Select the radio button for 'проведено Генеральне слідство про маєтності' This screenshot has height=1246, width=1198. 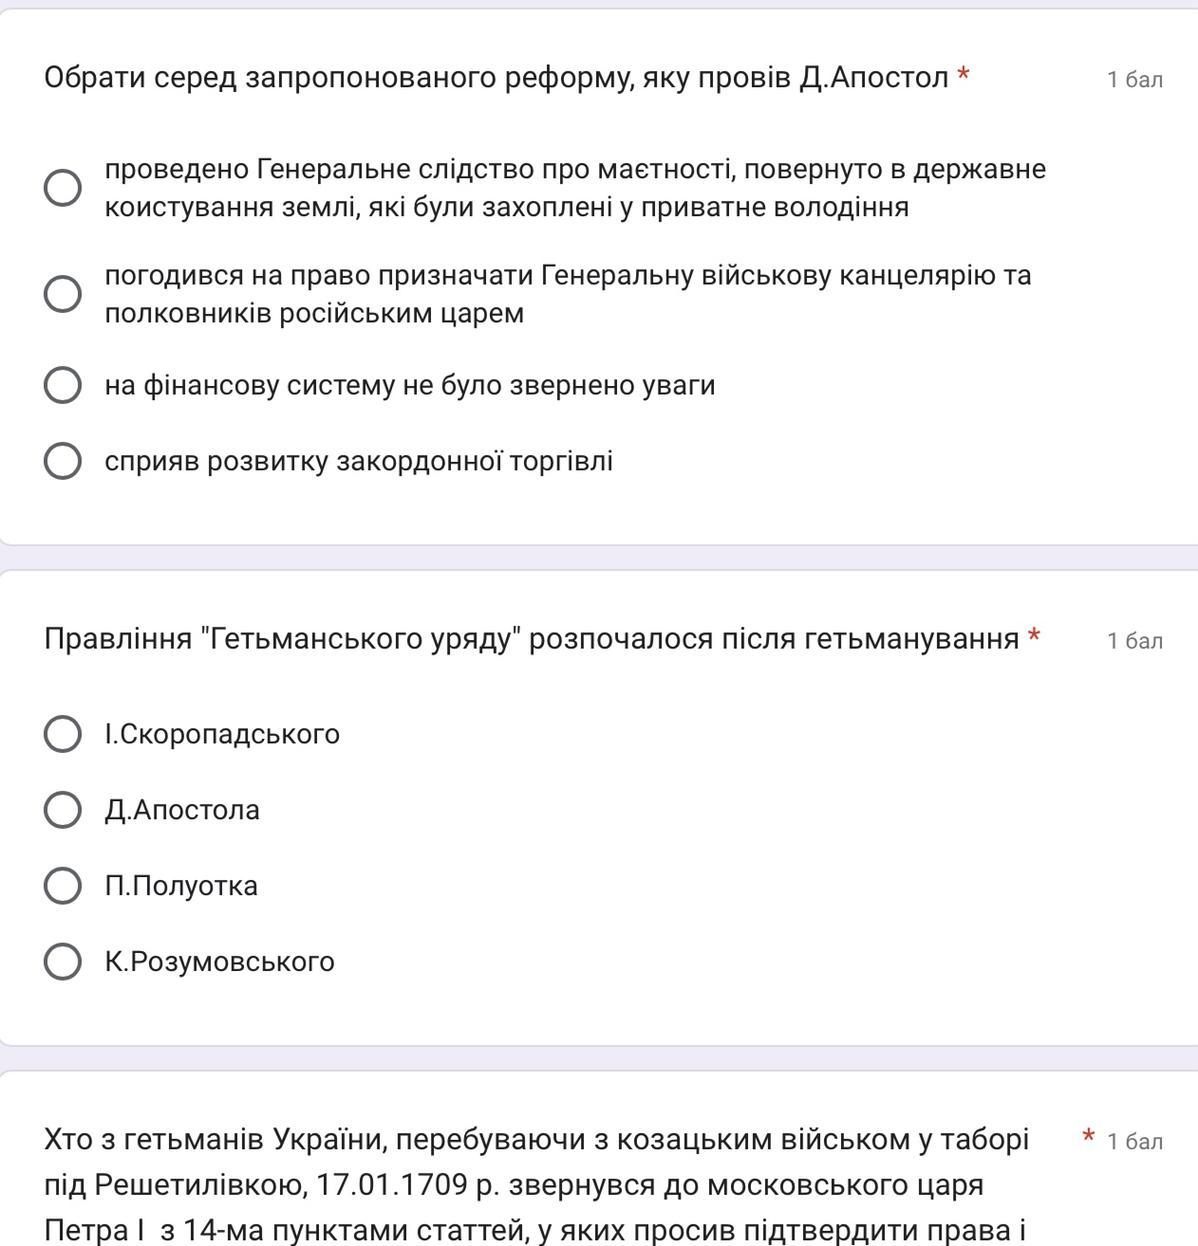click(63, 187)
